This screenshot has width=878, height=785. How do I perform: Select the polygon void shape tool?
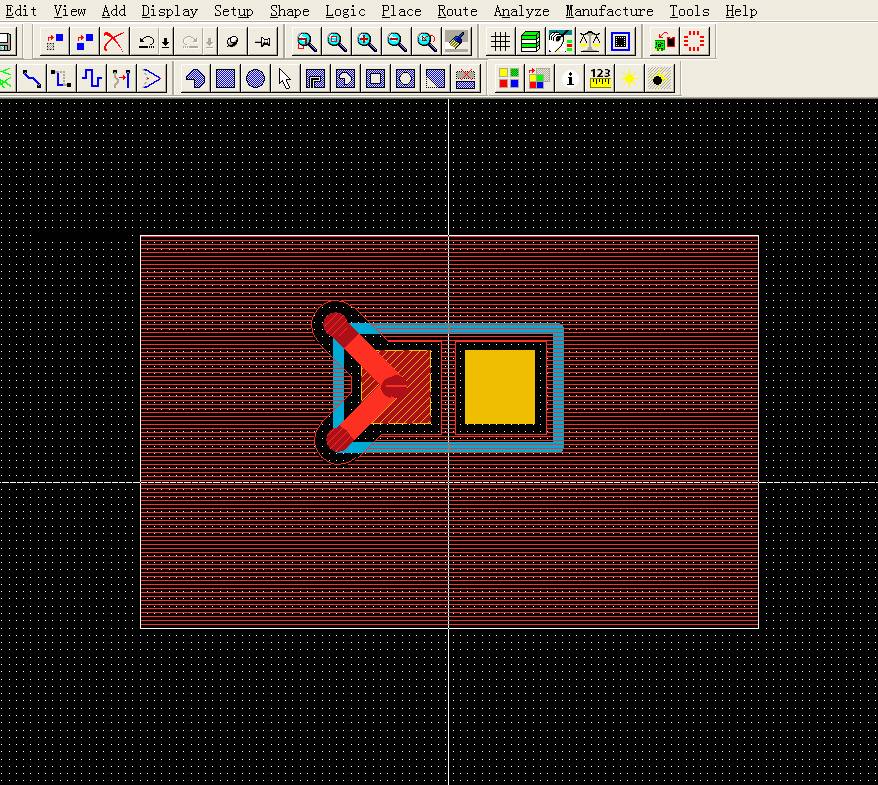[x=345, y=78]
